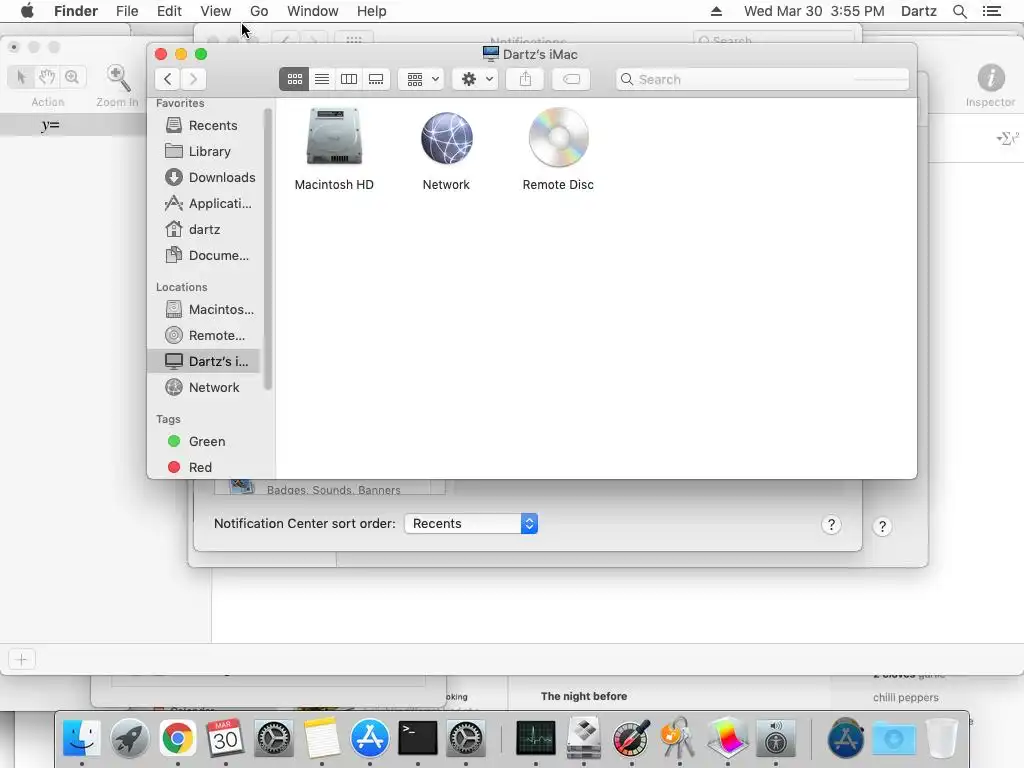Open the Action gear menu

click(475, 79)
